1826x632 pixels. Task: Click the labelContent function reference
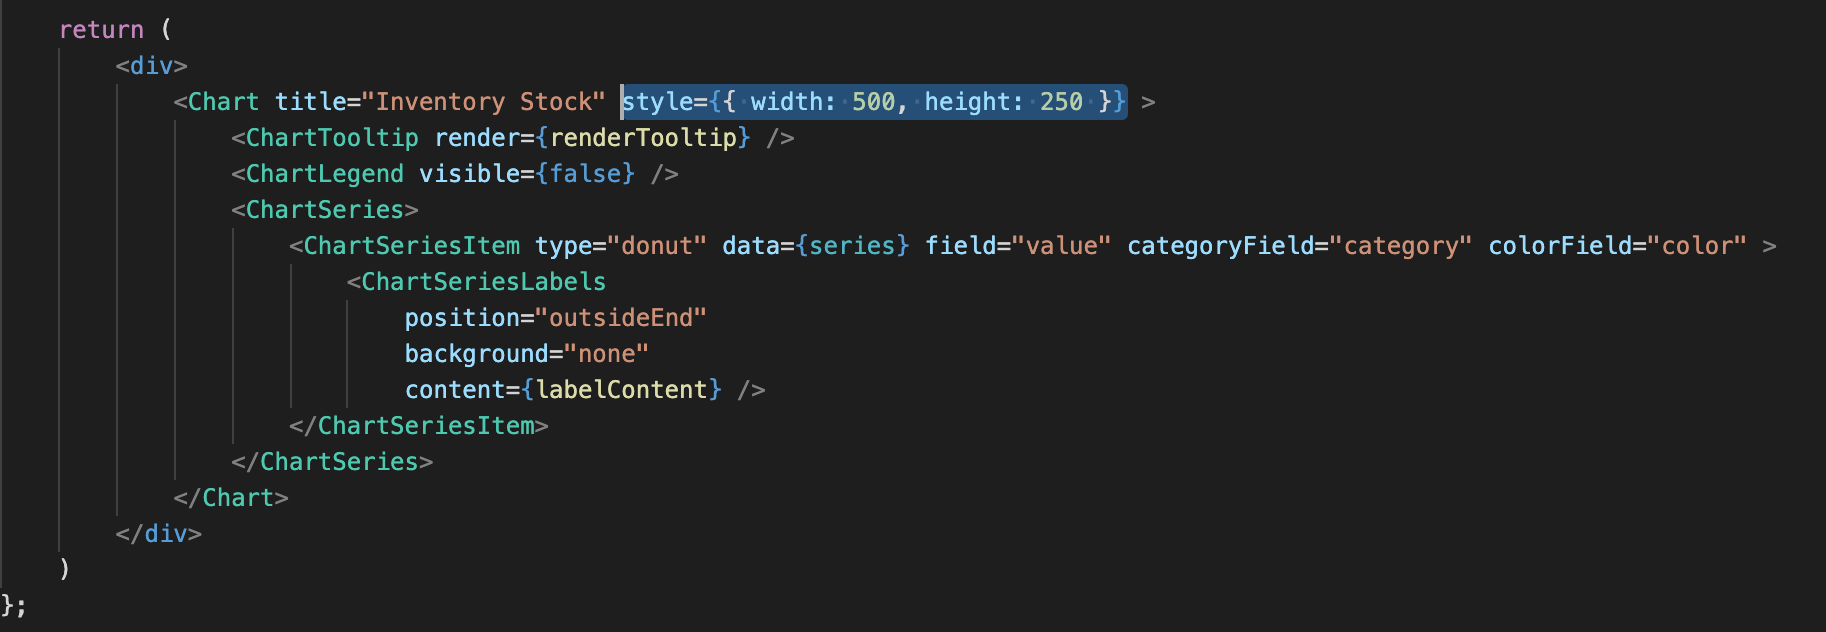pos(621,390)
